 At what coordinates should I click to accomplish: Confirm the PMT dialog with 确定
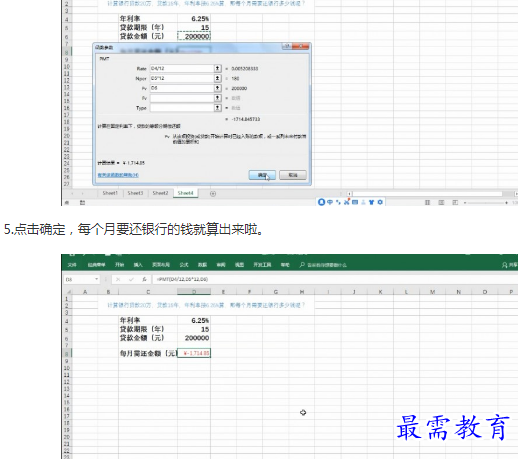click(262, 175)
